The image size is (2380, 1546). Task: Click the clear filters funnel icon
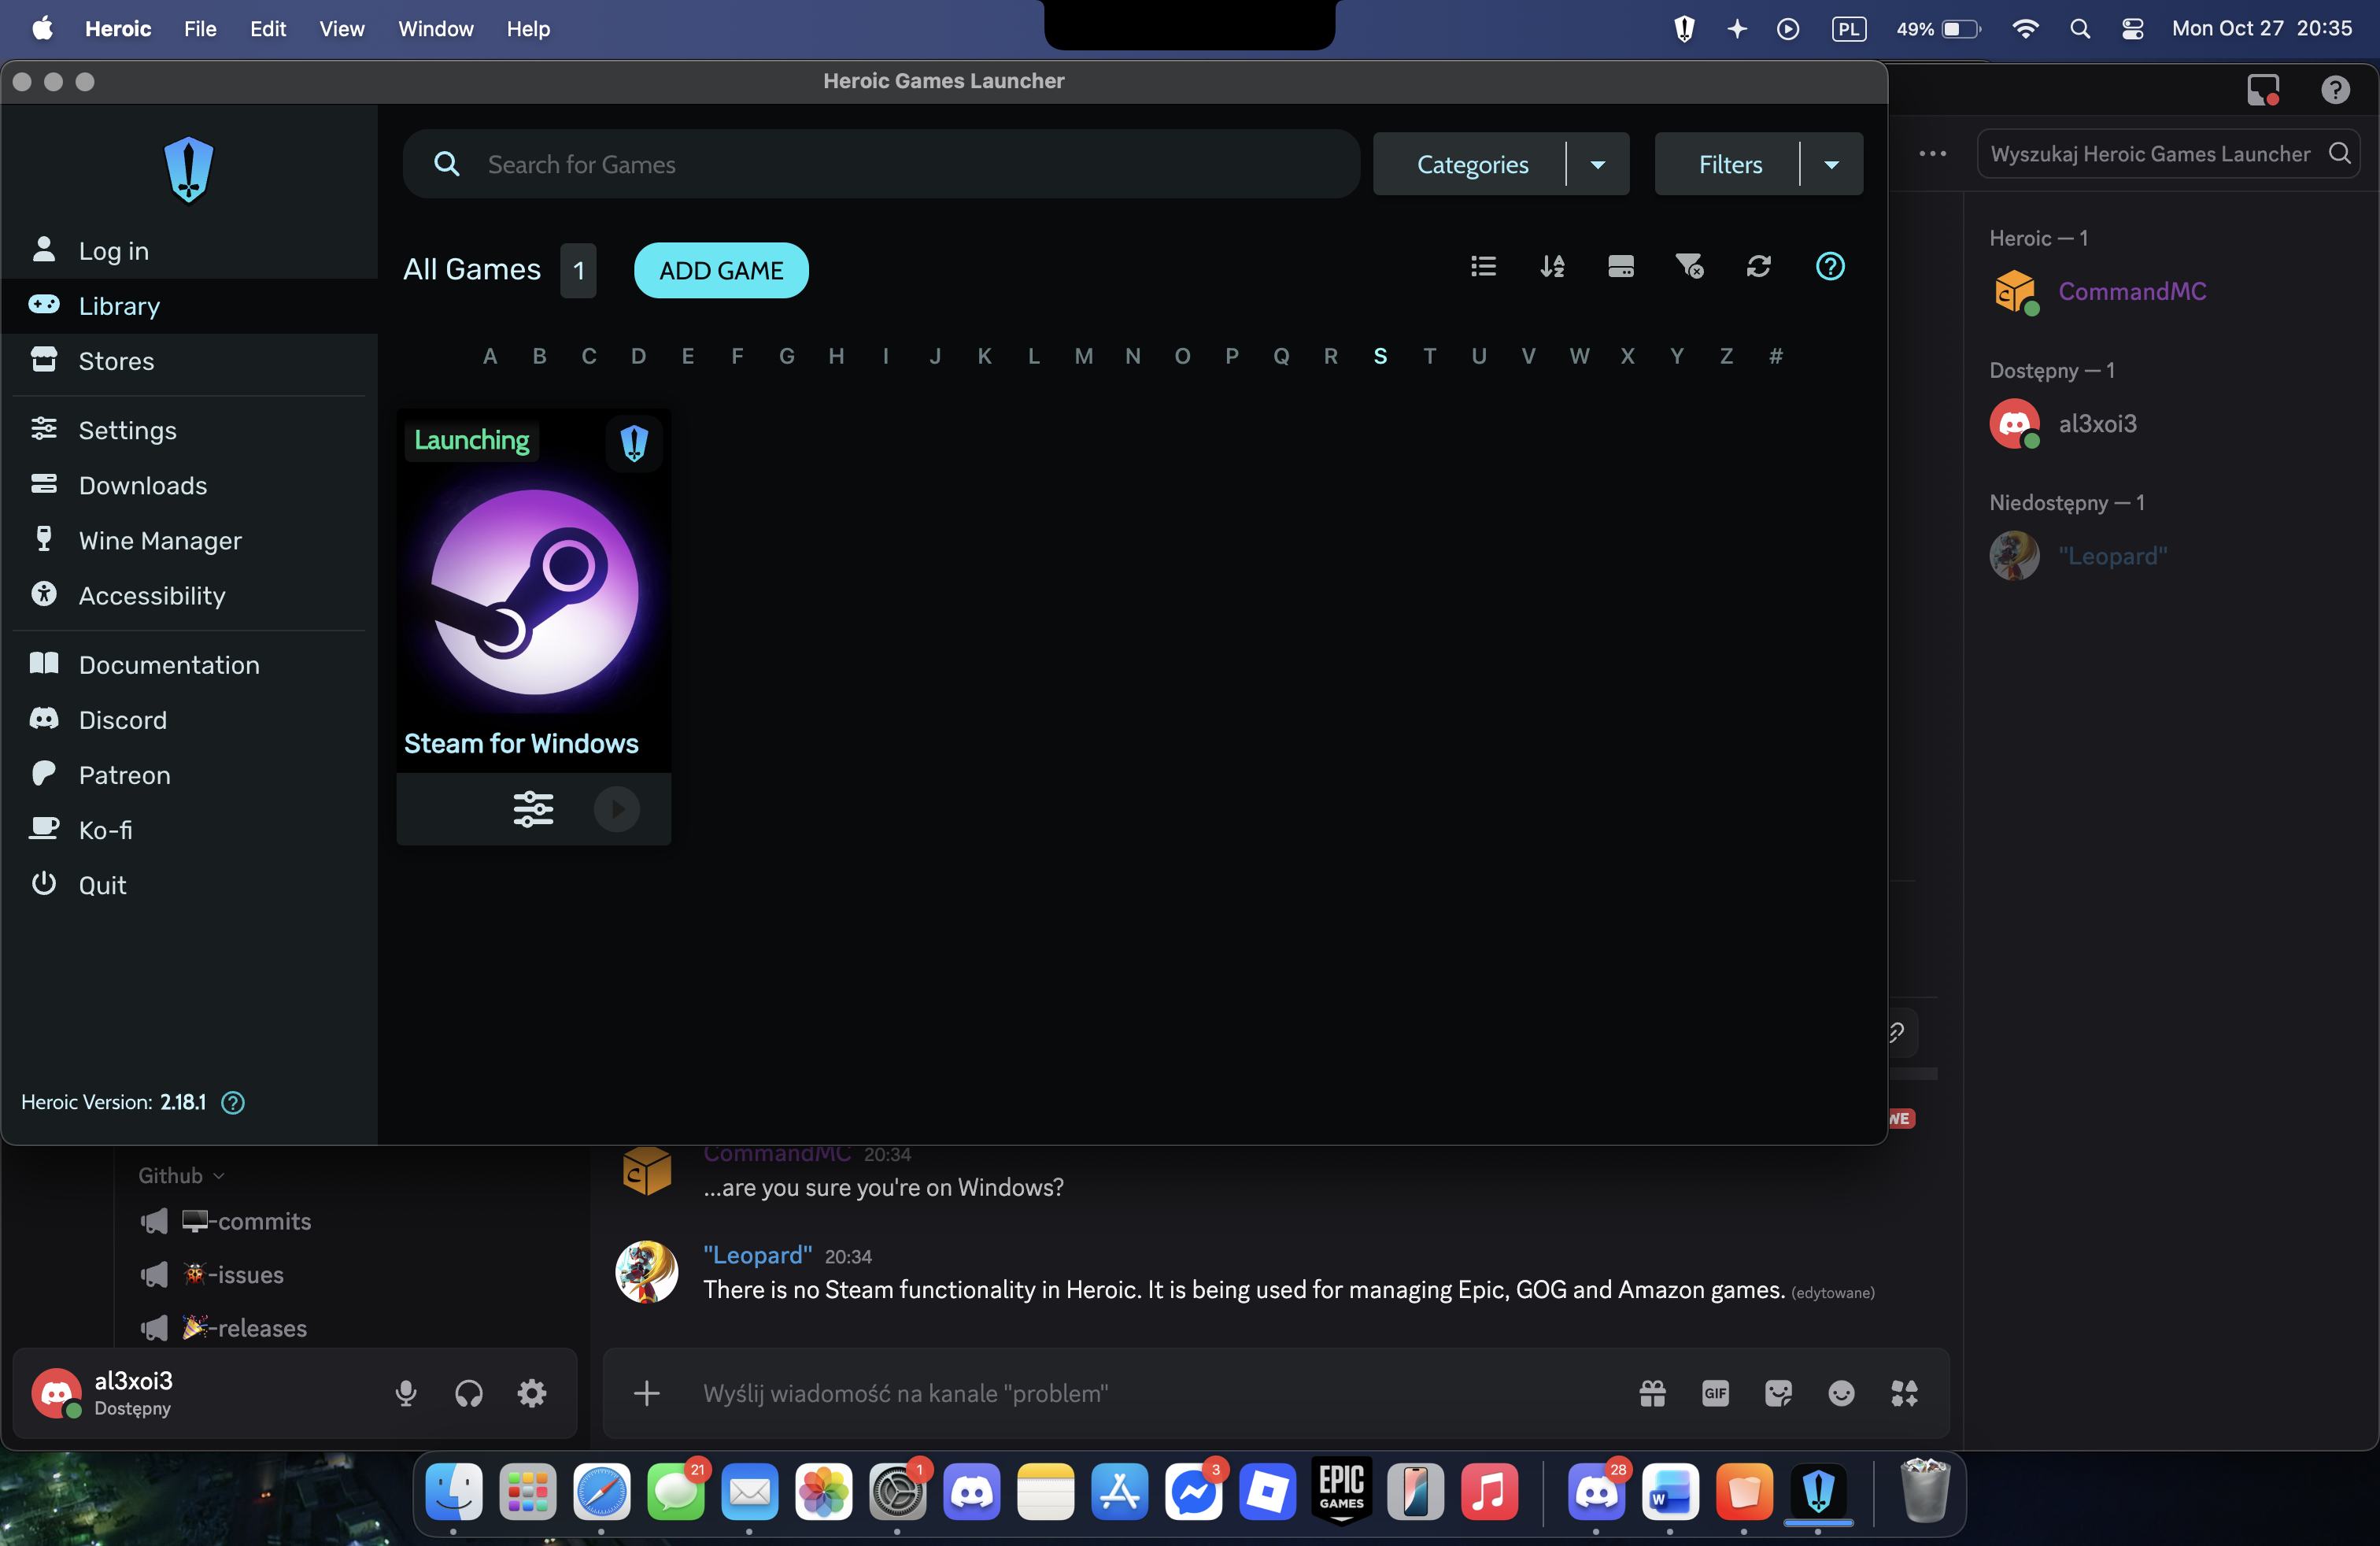[x=1689, y=266]
